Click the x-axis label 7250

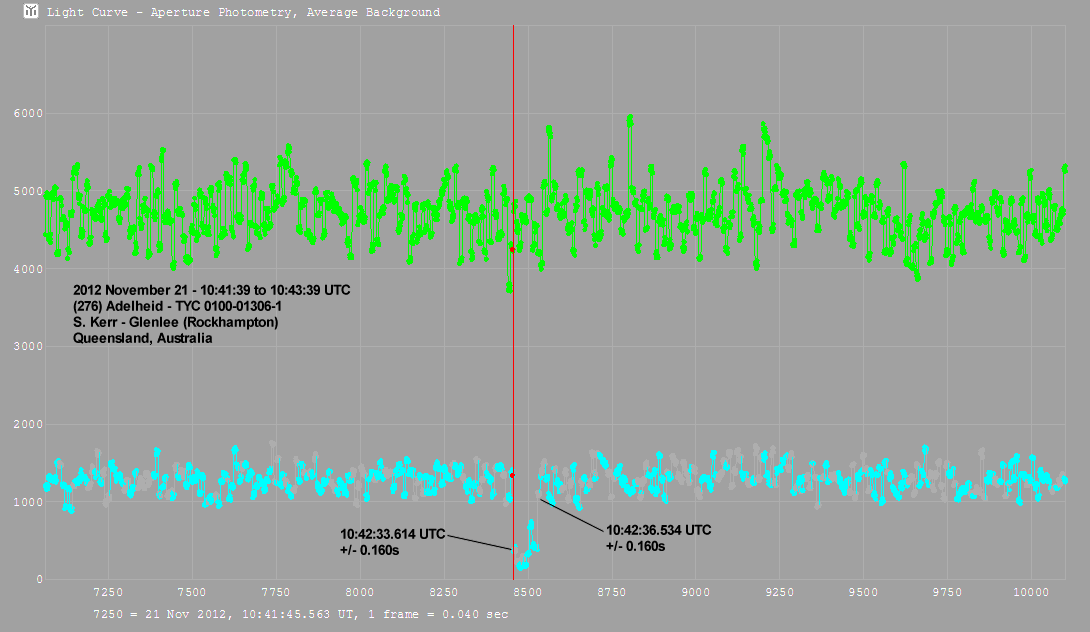pos(108,592)
